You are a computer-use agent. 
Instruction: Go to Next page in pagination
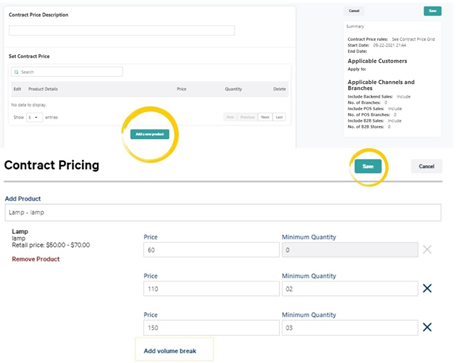tap(265, 117)
